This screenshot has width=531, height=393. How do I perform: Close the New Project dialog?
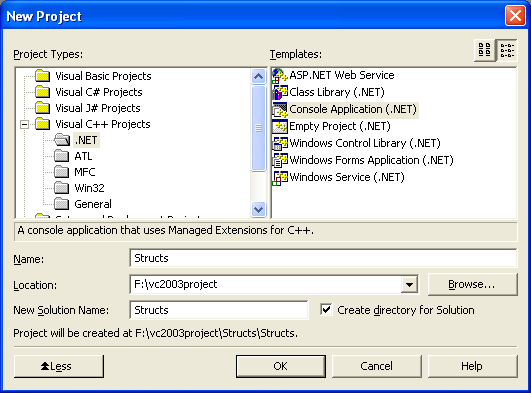pyautogui.click(x=515, y=16)
